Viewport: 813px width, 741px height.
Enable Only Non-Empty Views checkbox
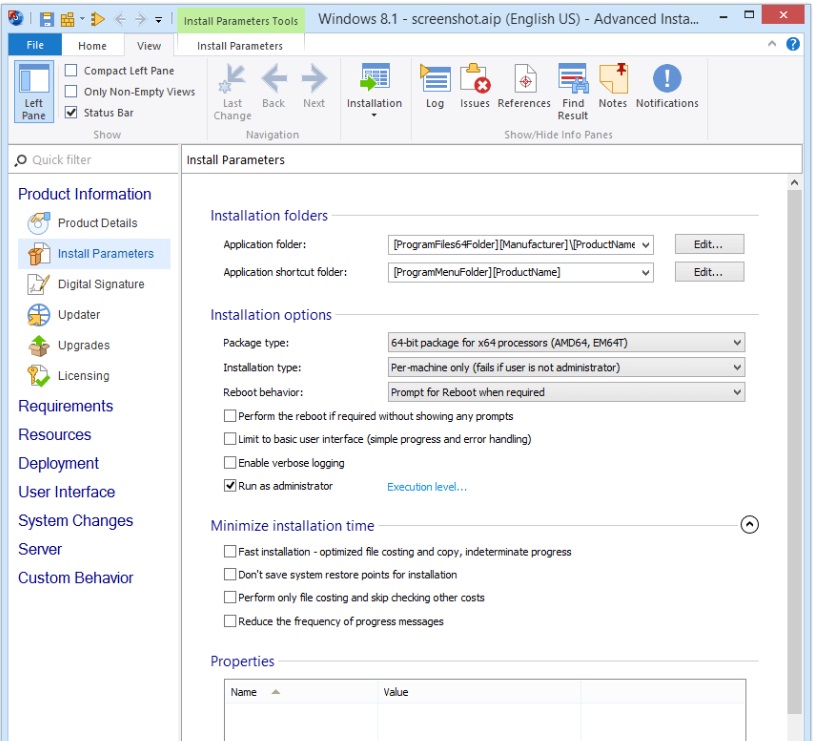click(71, 91)
